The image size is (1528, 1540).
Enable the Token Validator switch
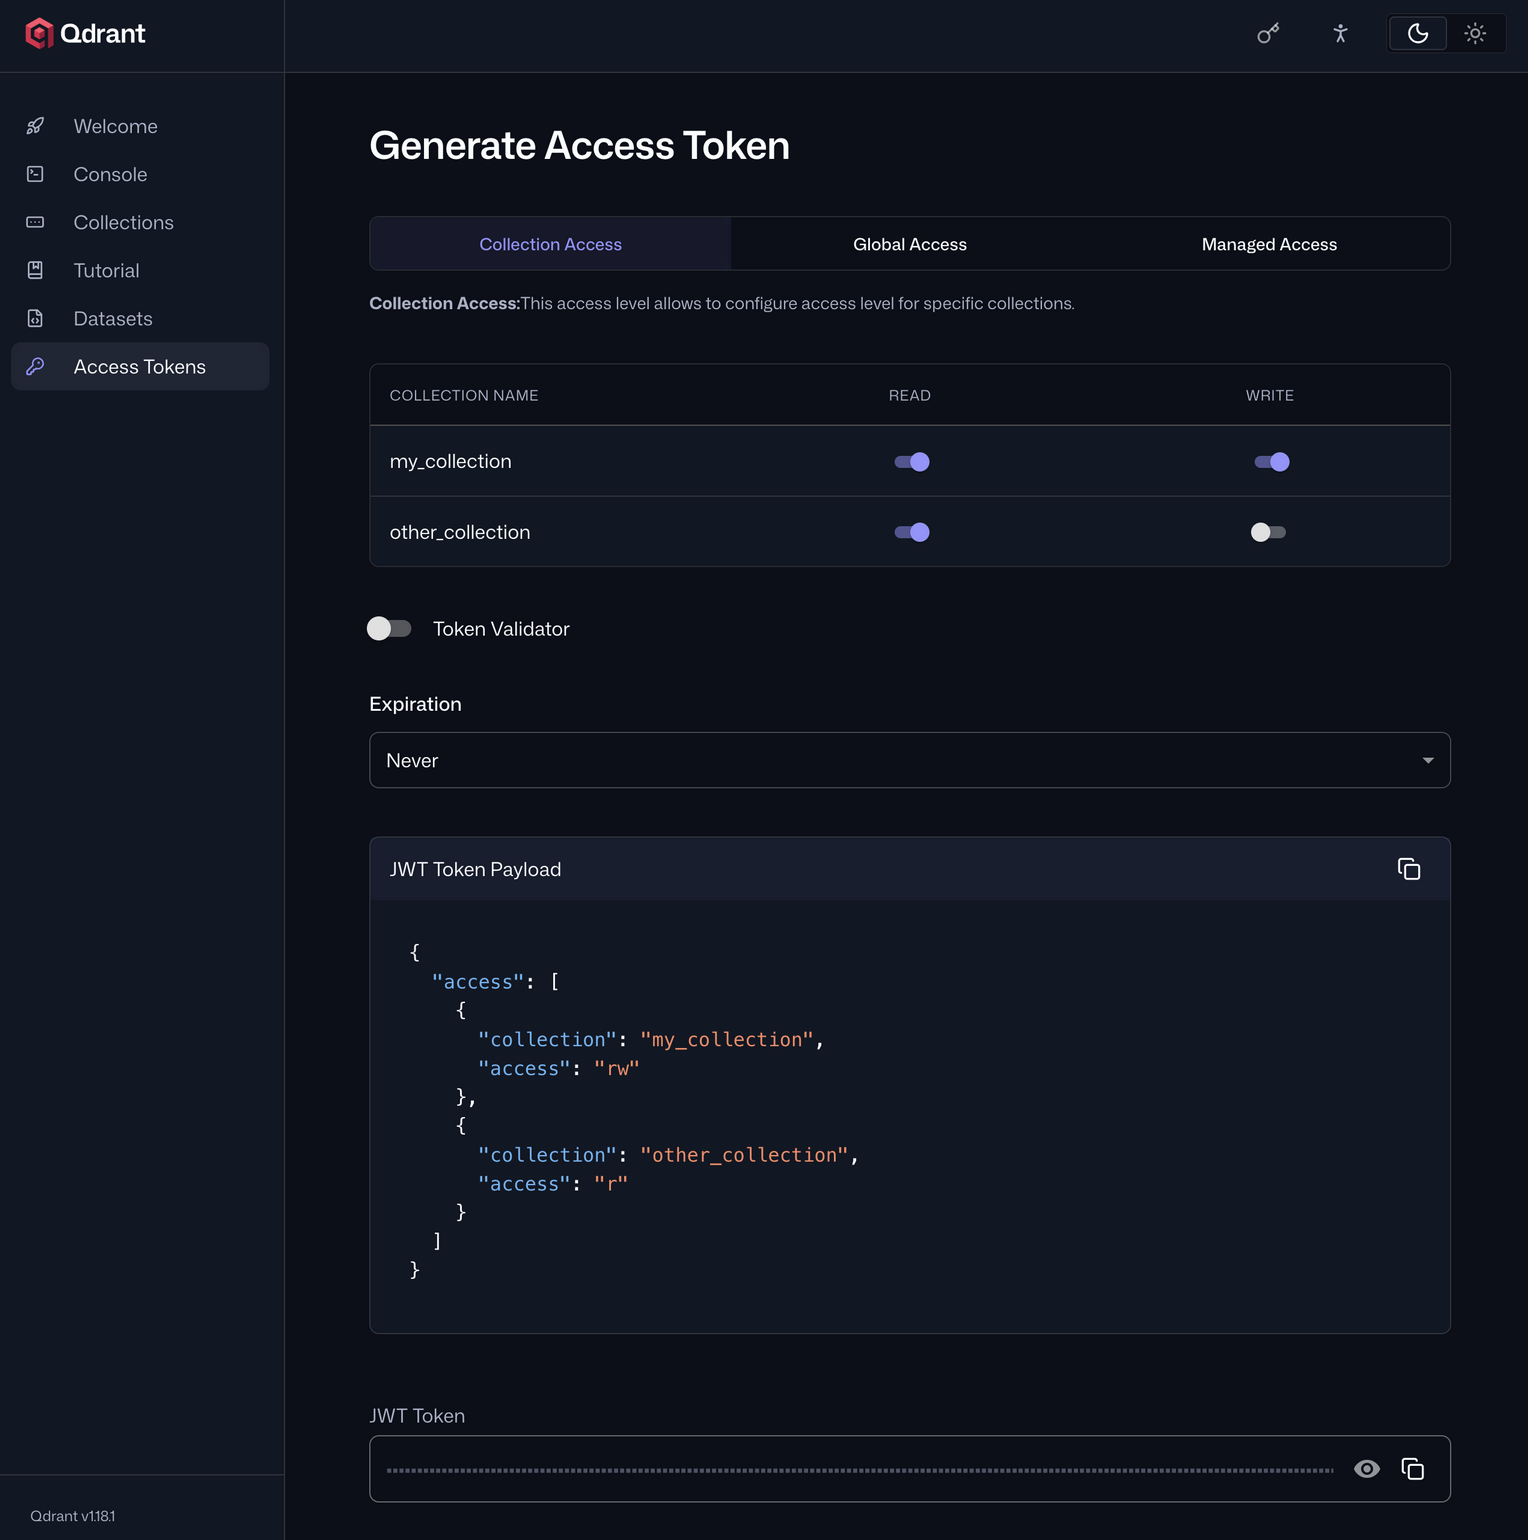[x=389, y=628]
